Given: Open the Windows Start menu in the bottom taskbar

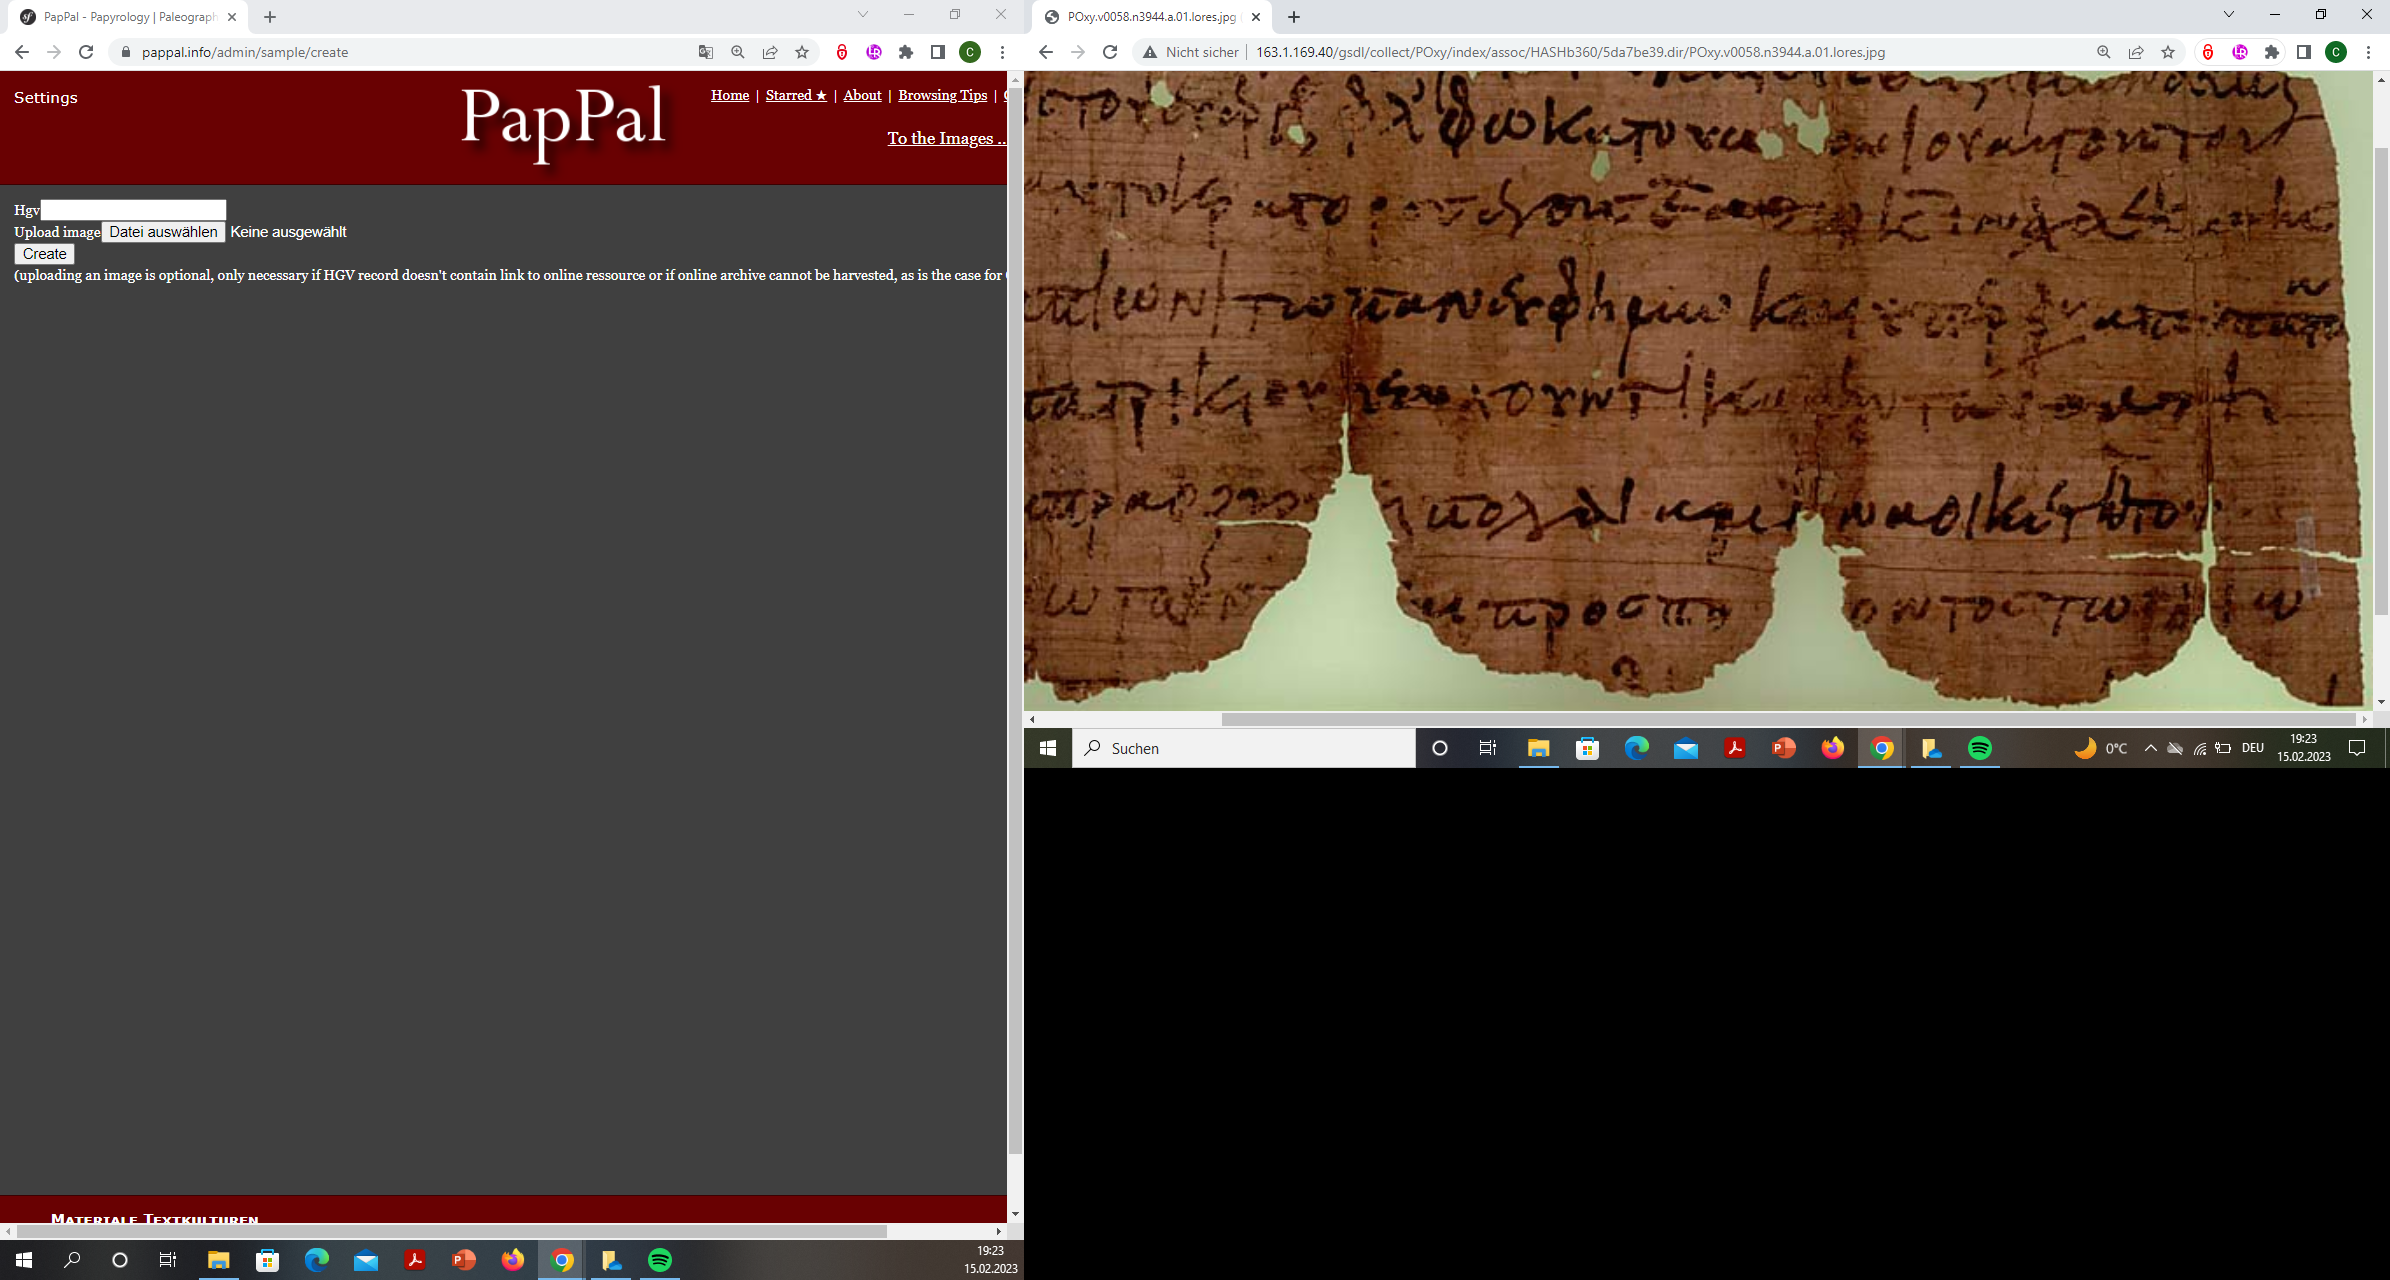Looking at the screenshot, I should (x=23, y=1260).
